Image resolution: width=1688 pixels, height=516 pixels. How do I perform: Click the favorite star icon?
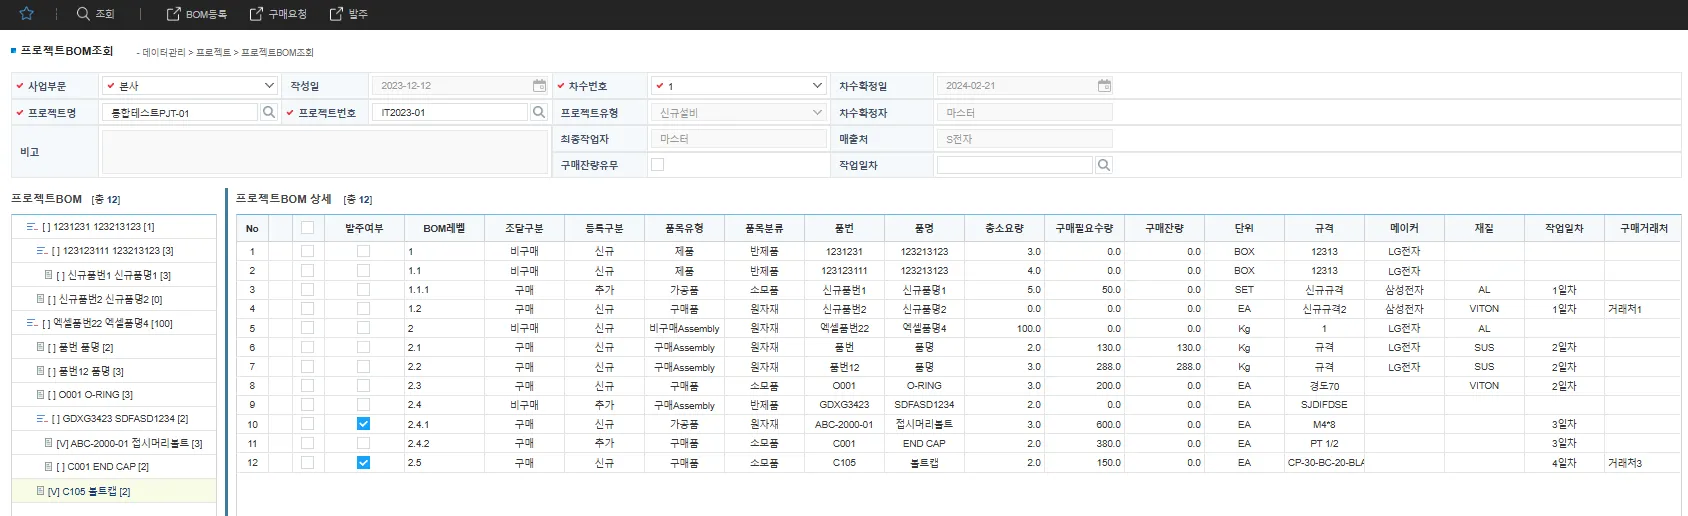point(27,14)
